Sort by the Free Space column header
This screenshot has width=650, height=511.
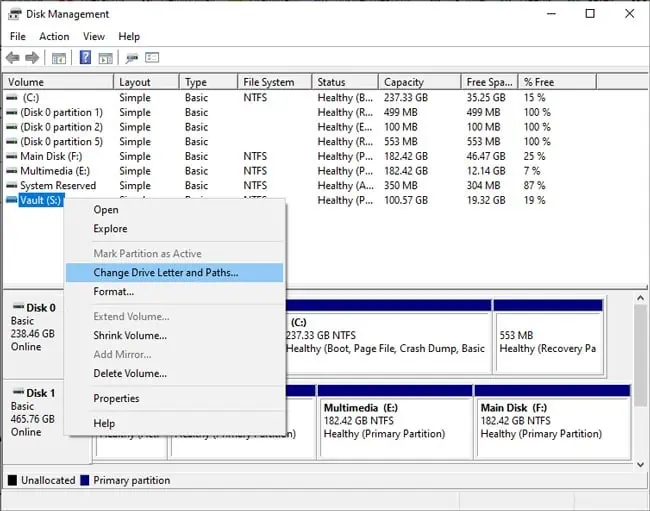490,82
